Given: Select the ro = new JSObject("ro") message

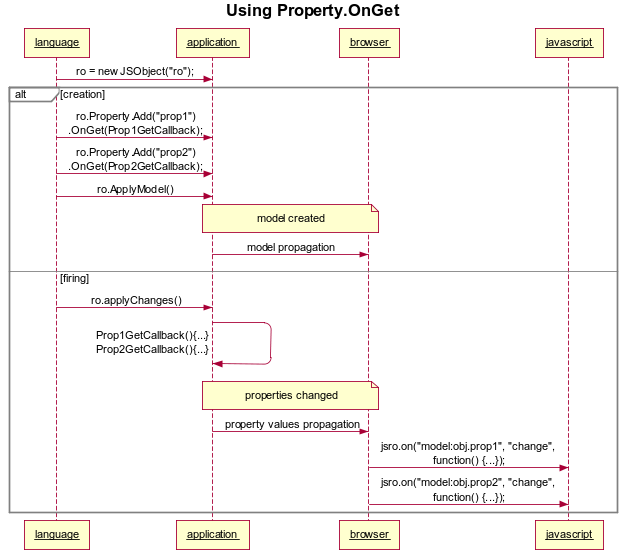Looking at the screenshot, I should [135, 71].
